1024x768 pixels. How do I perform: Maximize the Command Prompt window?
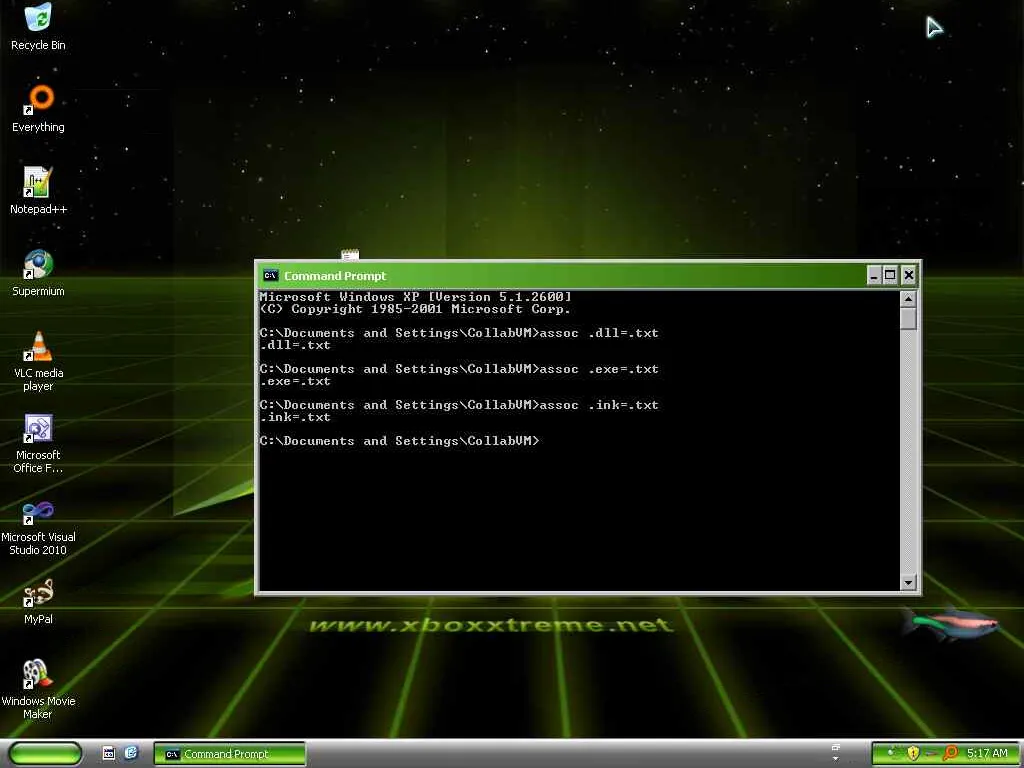point(891,276)
